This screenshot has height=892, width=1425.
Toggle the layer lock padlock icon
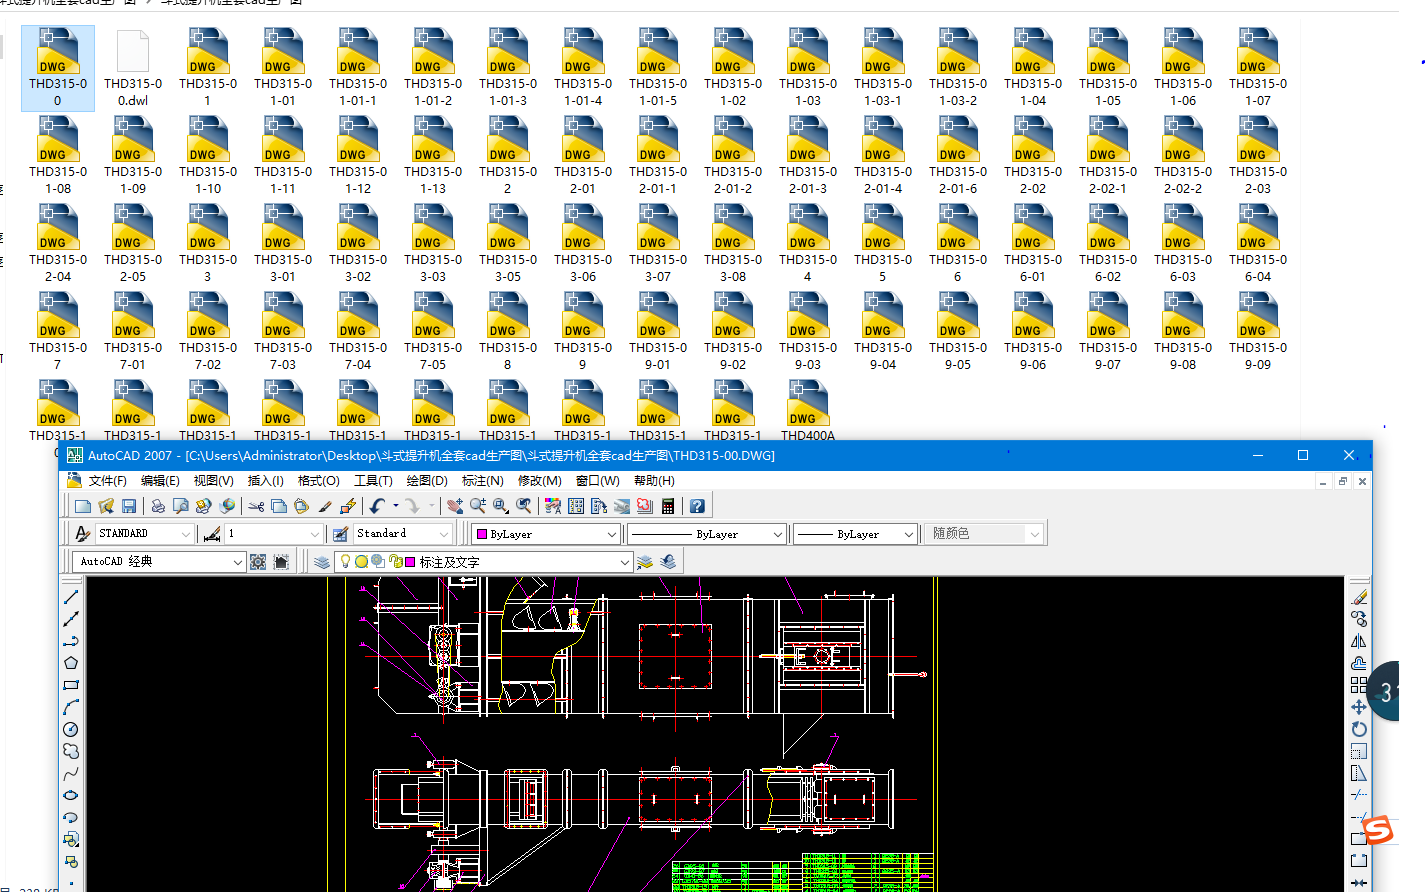pos(395,562)
